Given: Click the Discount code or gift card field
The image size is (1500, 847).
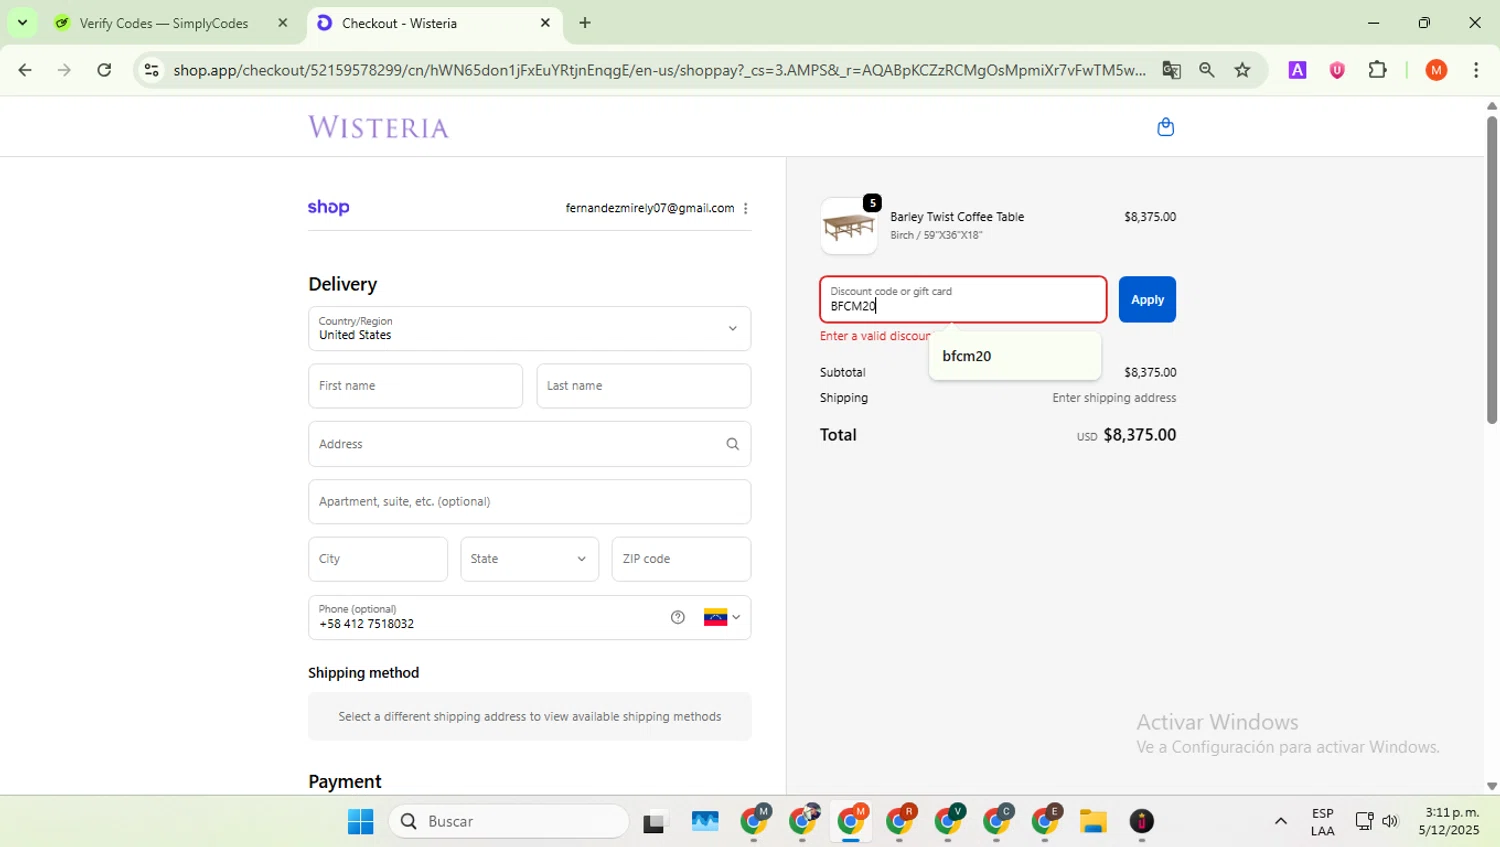Looking at the screenshot, I should 963,300.
